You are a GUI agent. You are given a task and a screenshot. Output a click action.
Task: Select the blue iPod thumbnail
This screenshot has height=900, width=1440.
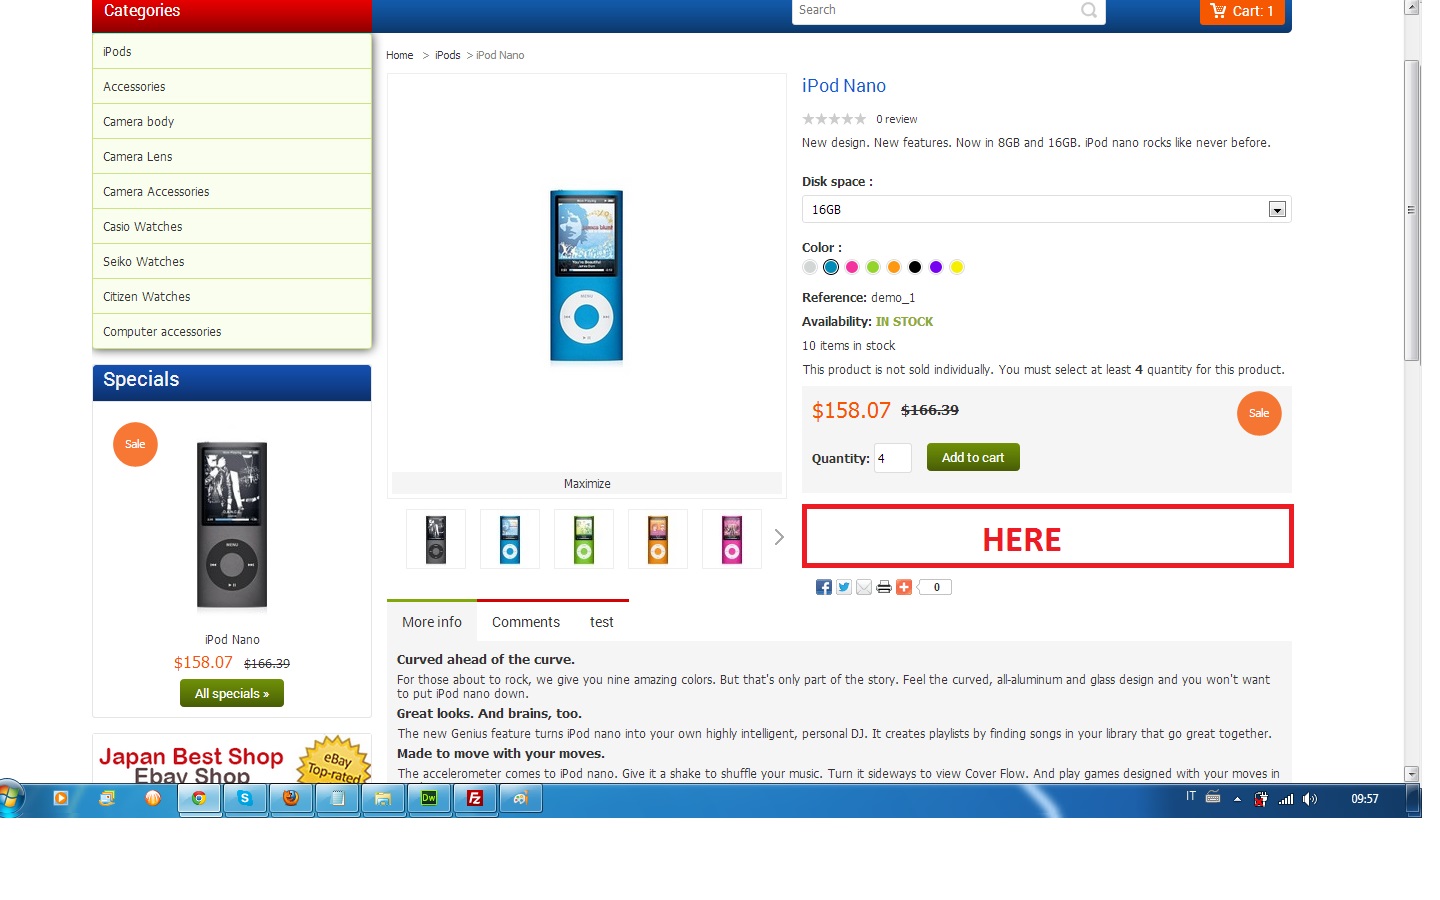[x=510, y=539]
